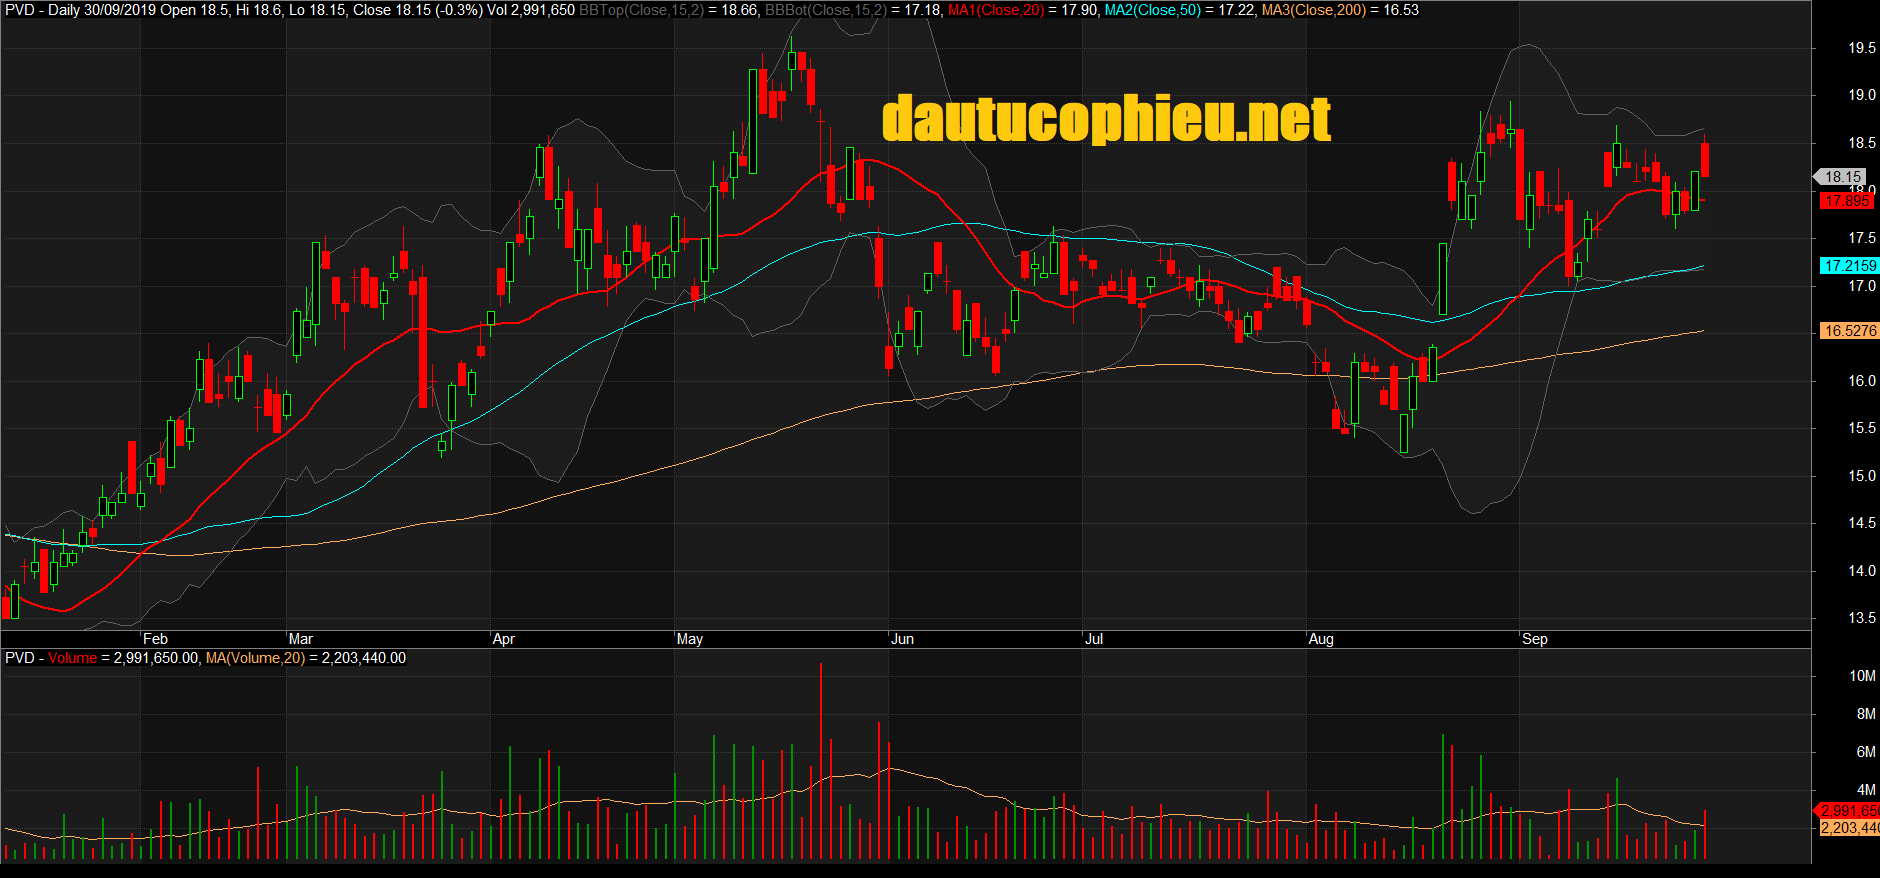Viewport: 1880px width, 878px height.
Task: Click the red Volume label in lower pane
Action: coord(72,658)
